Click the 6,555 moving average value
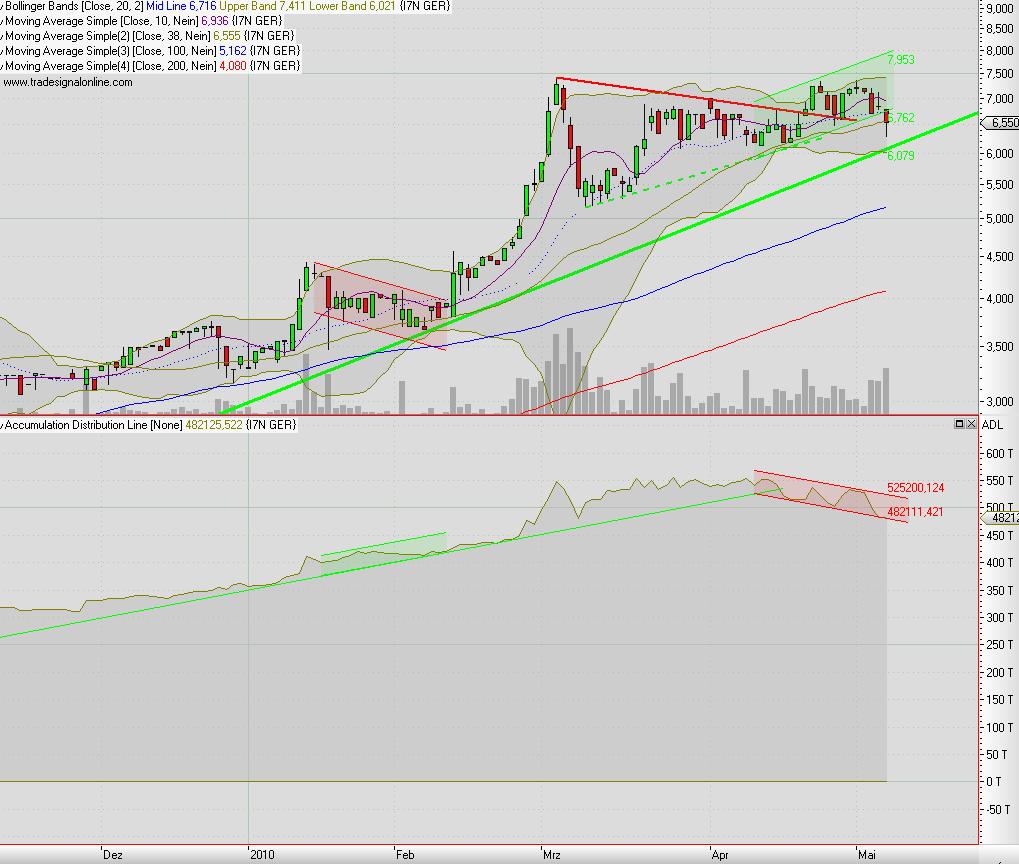Viewport: 1019px width, 864px height. 227,36
